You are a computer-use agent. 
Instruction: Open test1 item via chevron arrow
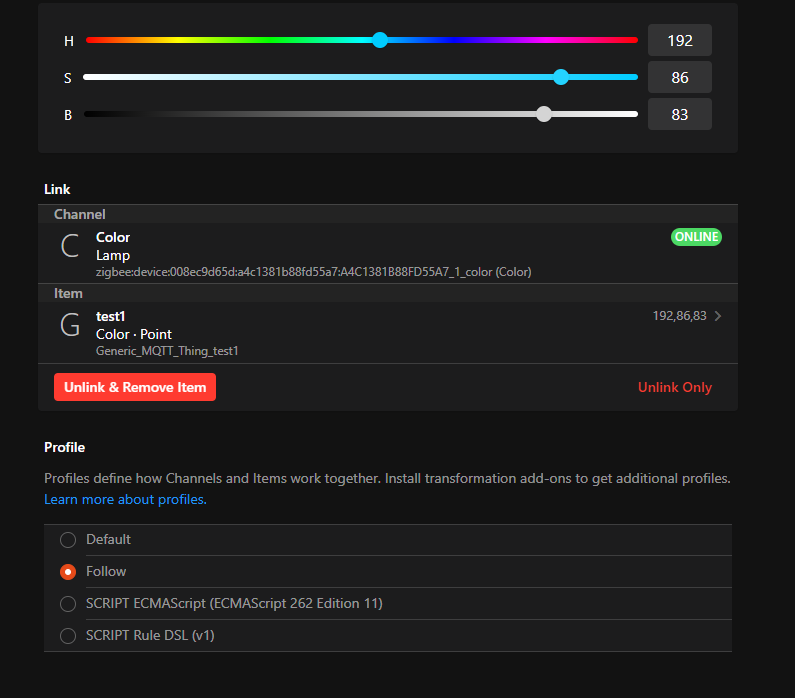[x=718, y=317]
